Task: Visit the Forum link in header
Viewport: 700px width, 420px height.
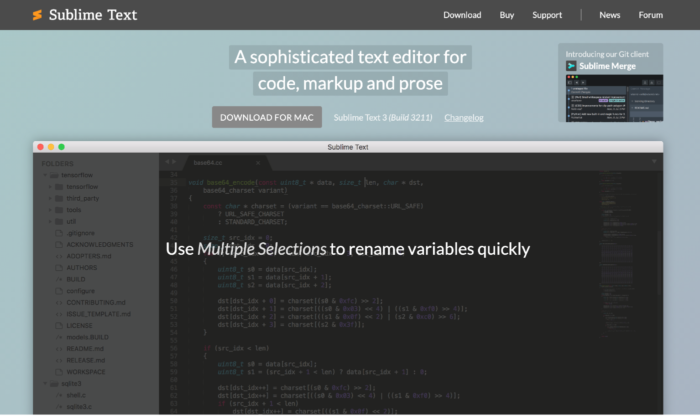Action: (x=650, y=15)
